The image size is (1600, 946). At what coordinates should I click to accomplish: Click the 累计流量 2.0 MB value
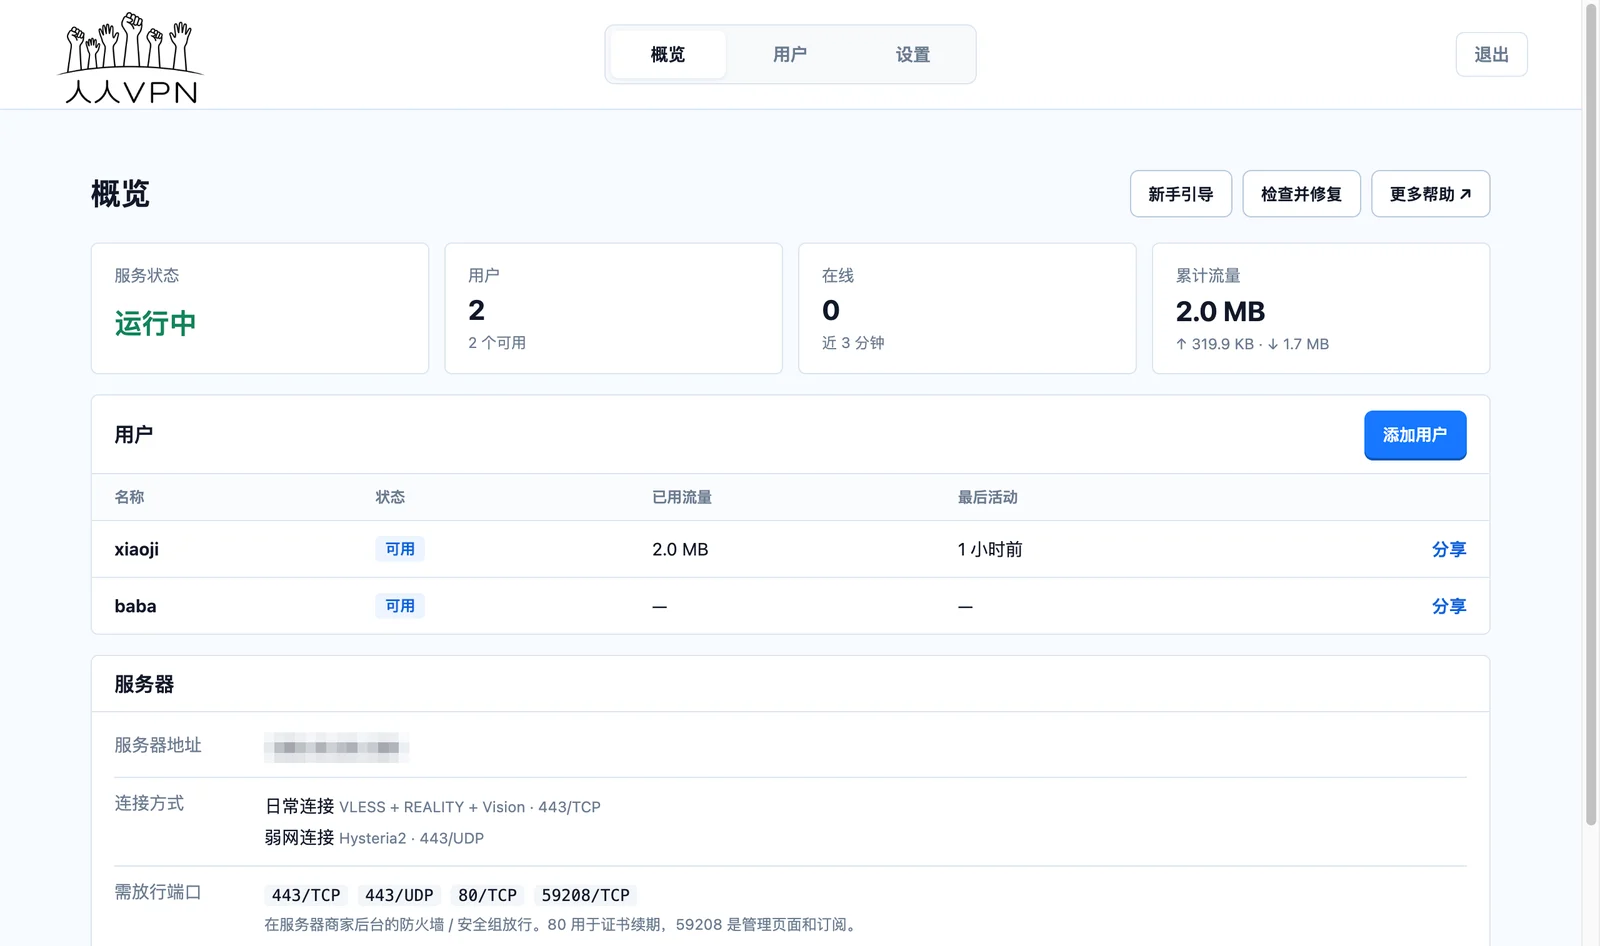pos(1220,311)
